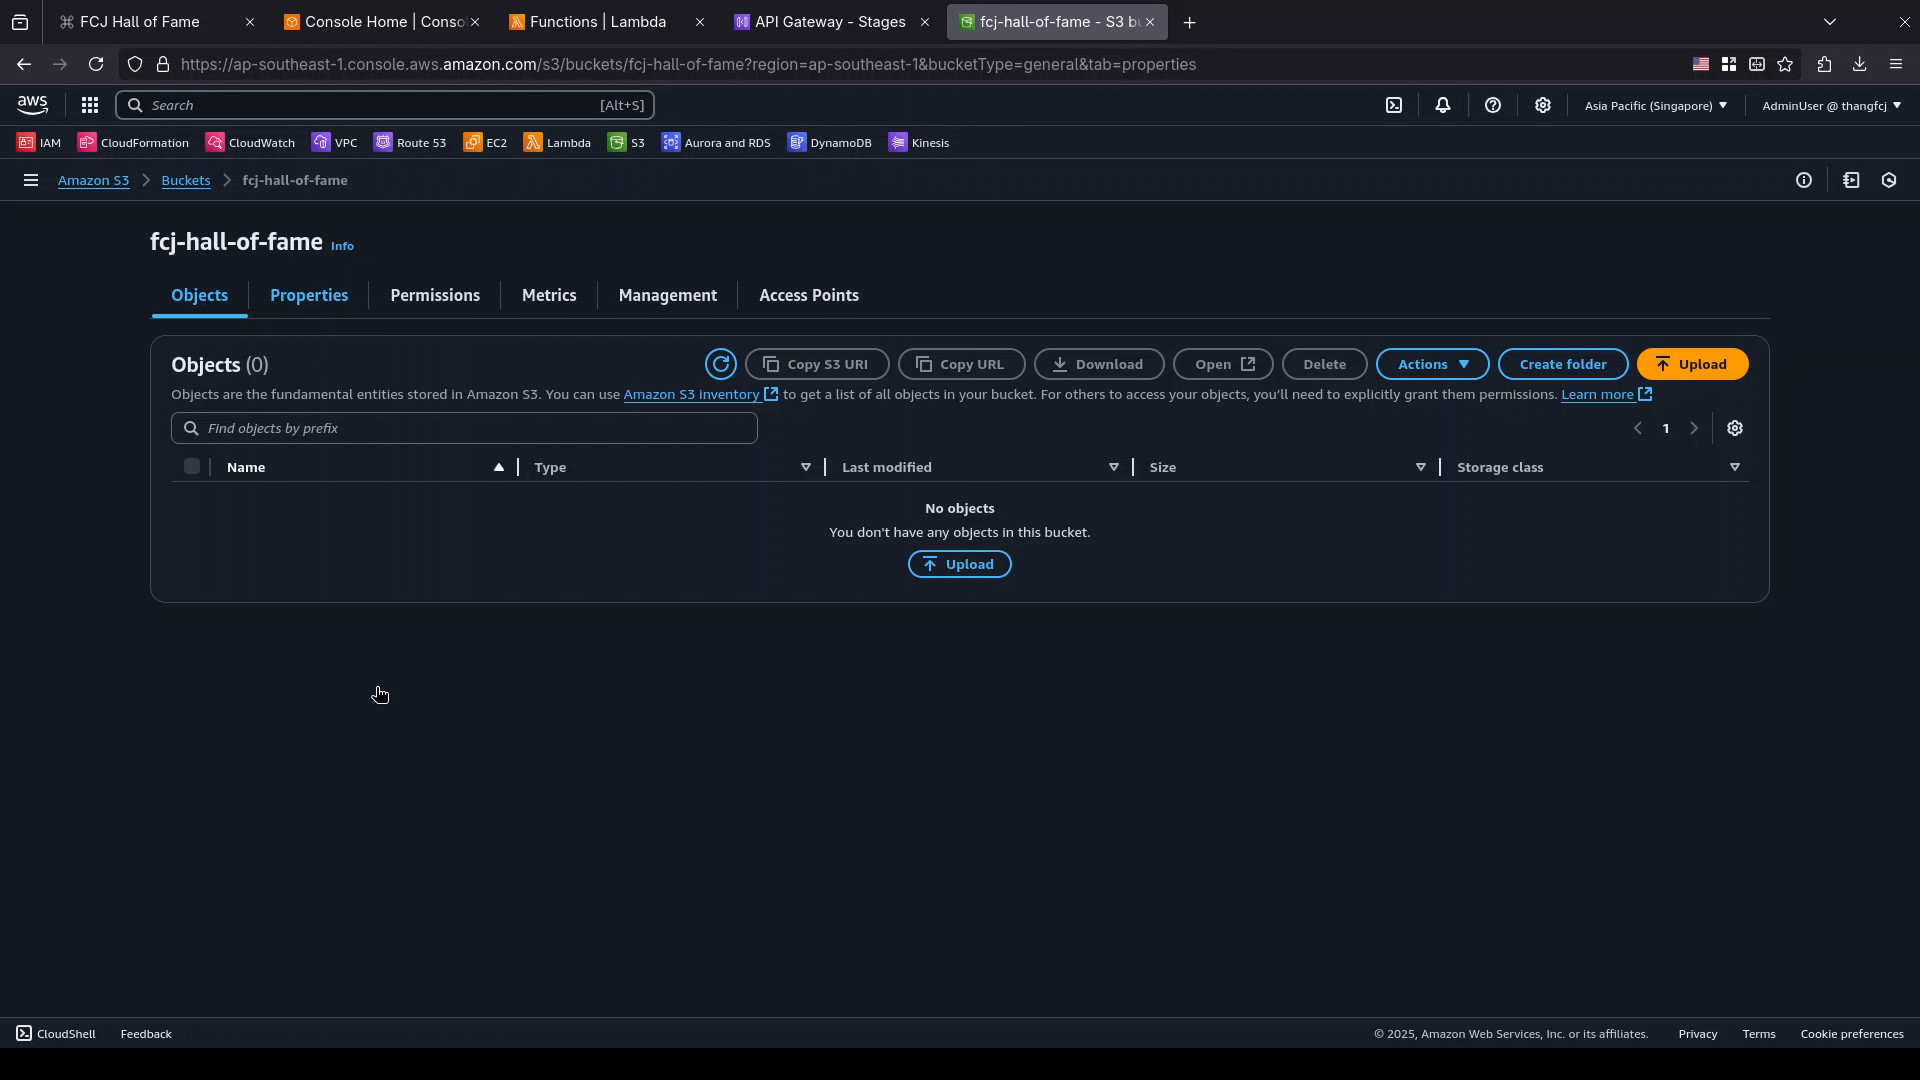Open S3 from the favorites bar
The width and height of the screenshot is (1920, 1080).
626,143
